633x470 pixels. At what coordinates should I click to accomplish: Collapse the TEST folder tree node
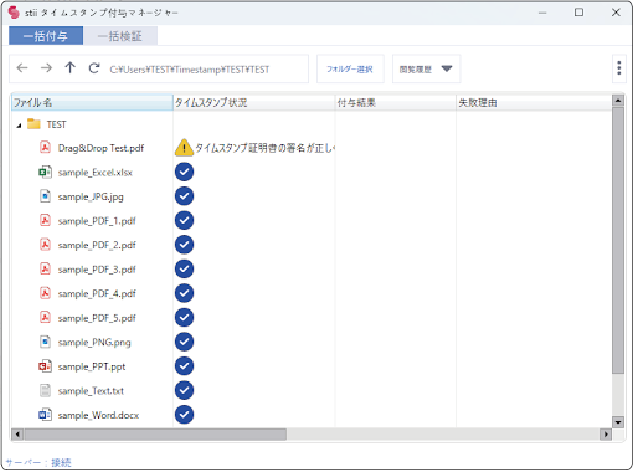click(x=19, y=124)
